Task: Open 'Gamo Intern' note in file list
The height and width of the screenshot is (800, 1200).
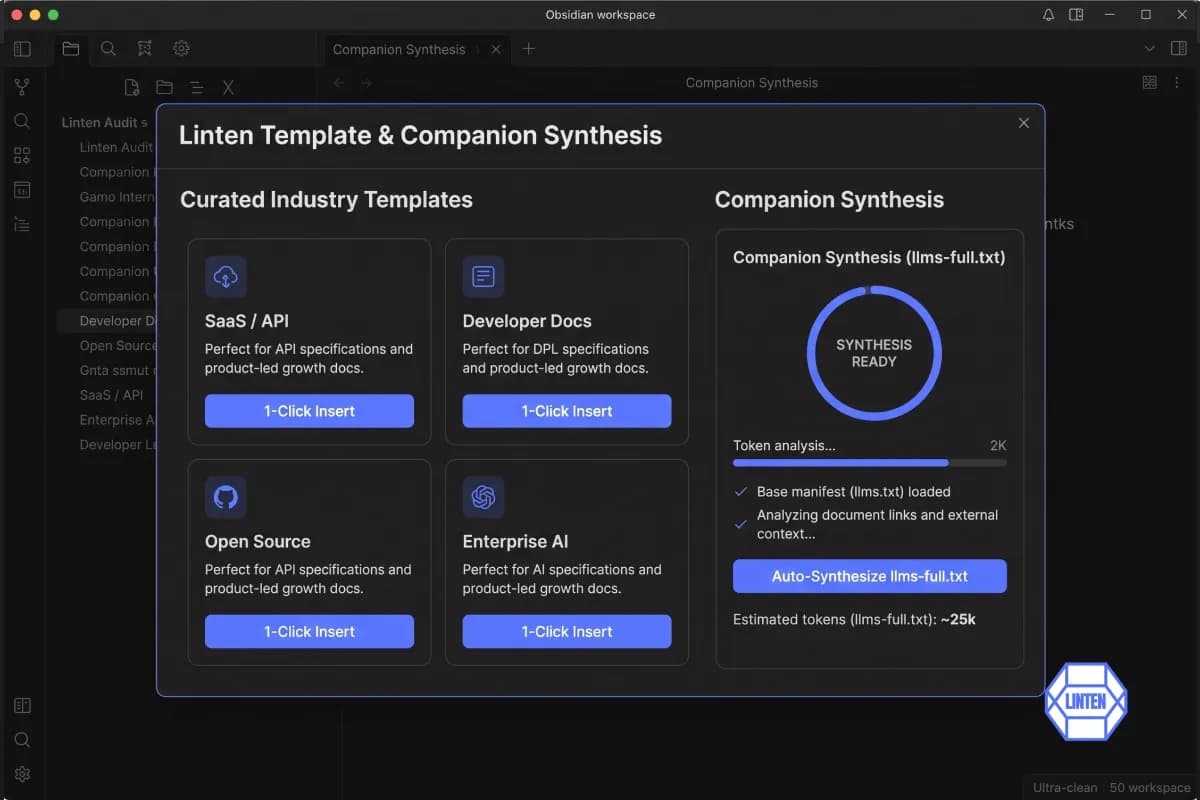Action: tap(117, 197)
